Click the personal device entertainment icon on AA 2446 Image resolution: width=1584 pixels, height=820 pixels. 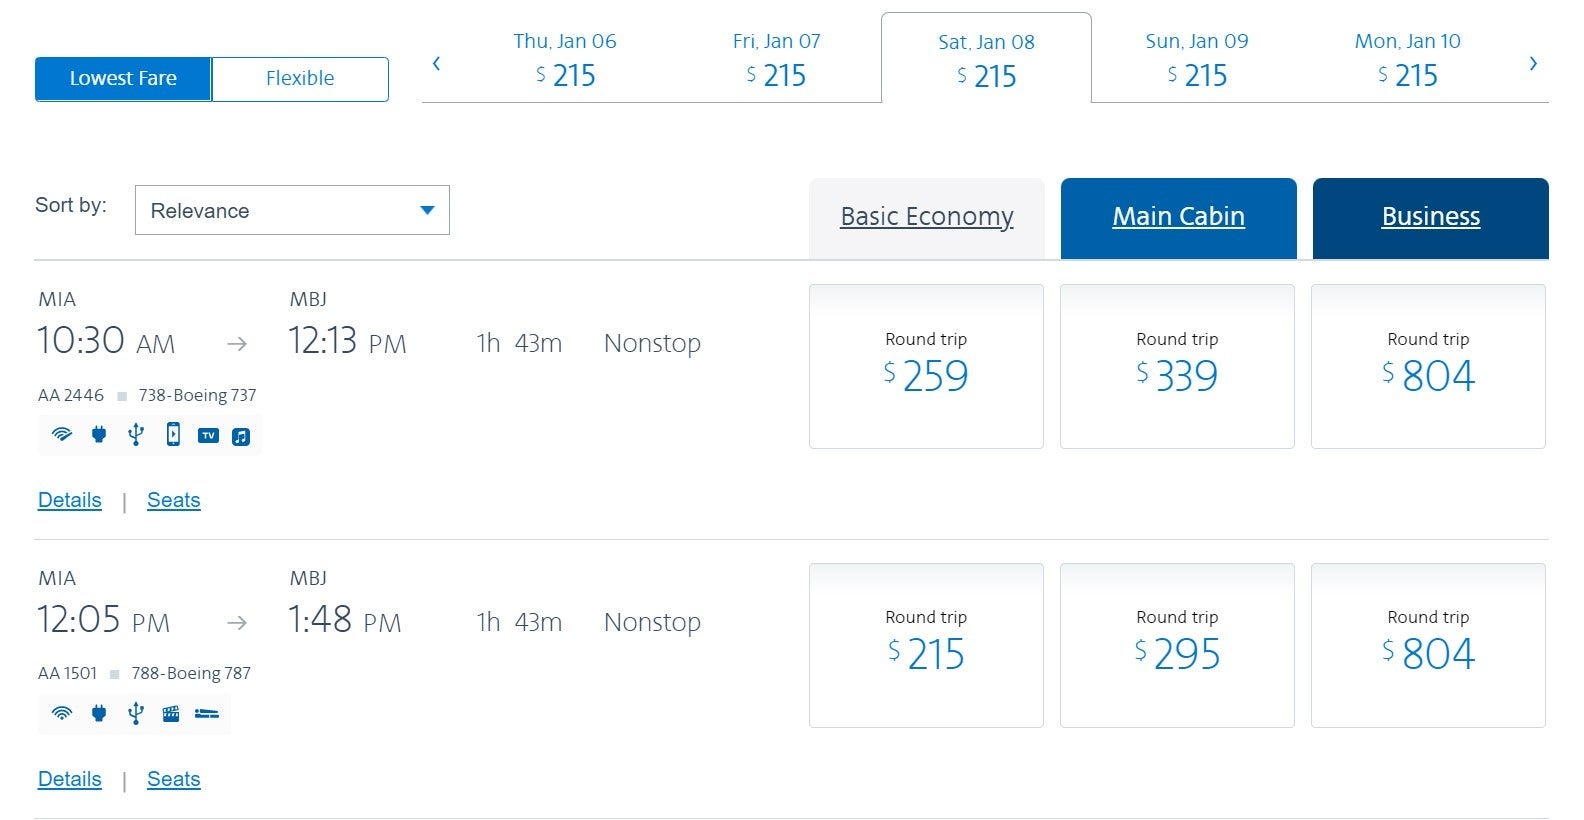tap(173, 435)
